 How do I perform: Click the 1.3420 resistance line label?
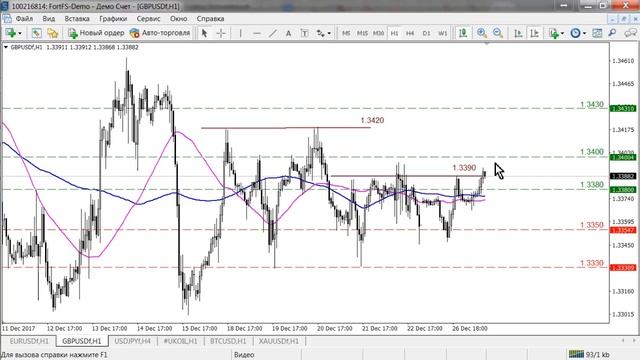[372, 120]
